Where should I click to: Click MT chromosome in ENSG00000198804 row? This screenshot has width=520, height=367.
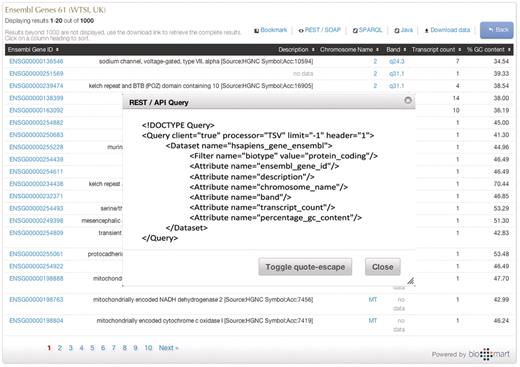[373, 321]
